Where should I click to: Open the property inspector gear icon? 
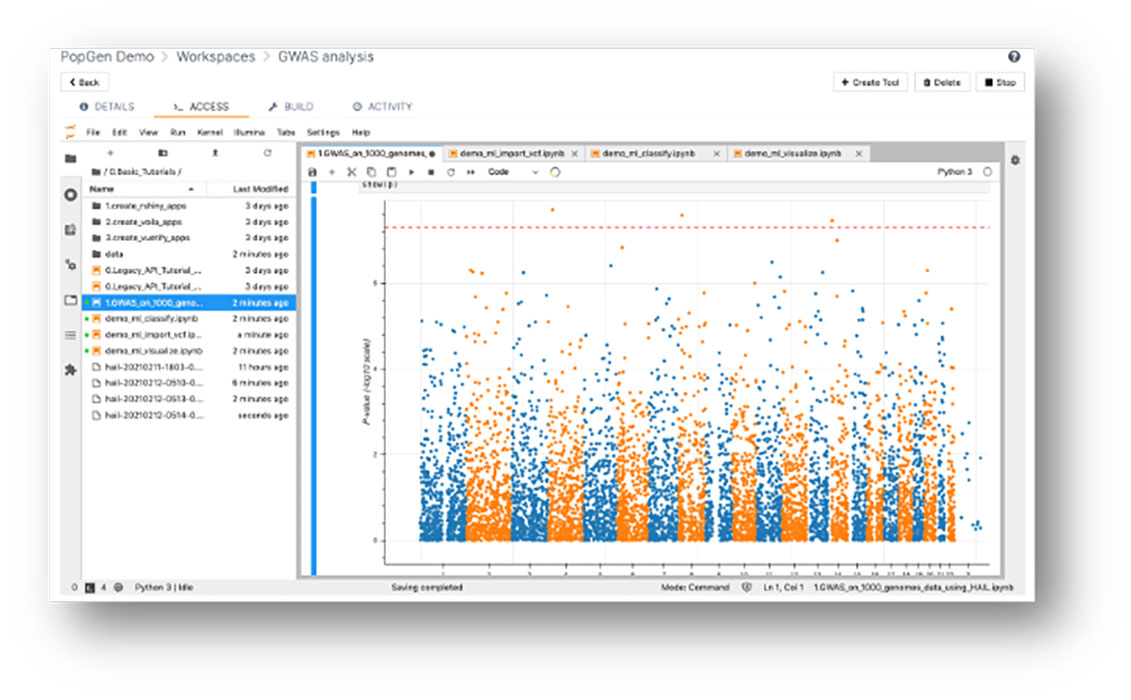1015,160
